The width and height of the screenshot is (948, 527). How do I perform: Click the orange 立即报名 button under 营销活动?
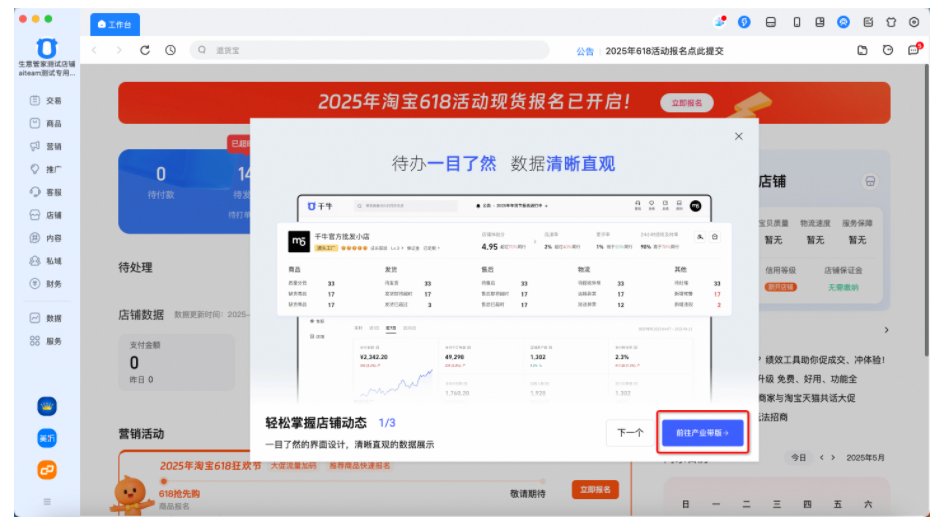596,490
